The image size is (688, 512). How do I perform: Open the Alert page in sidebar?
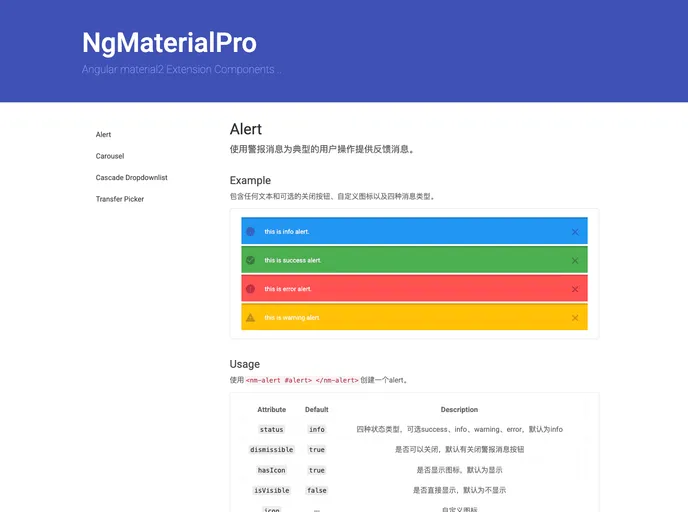pyautogui.click(x=104, y=135)
